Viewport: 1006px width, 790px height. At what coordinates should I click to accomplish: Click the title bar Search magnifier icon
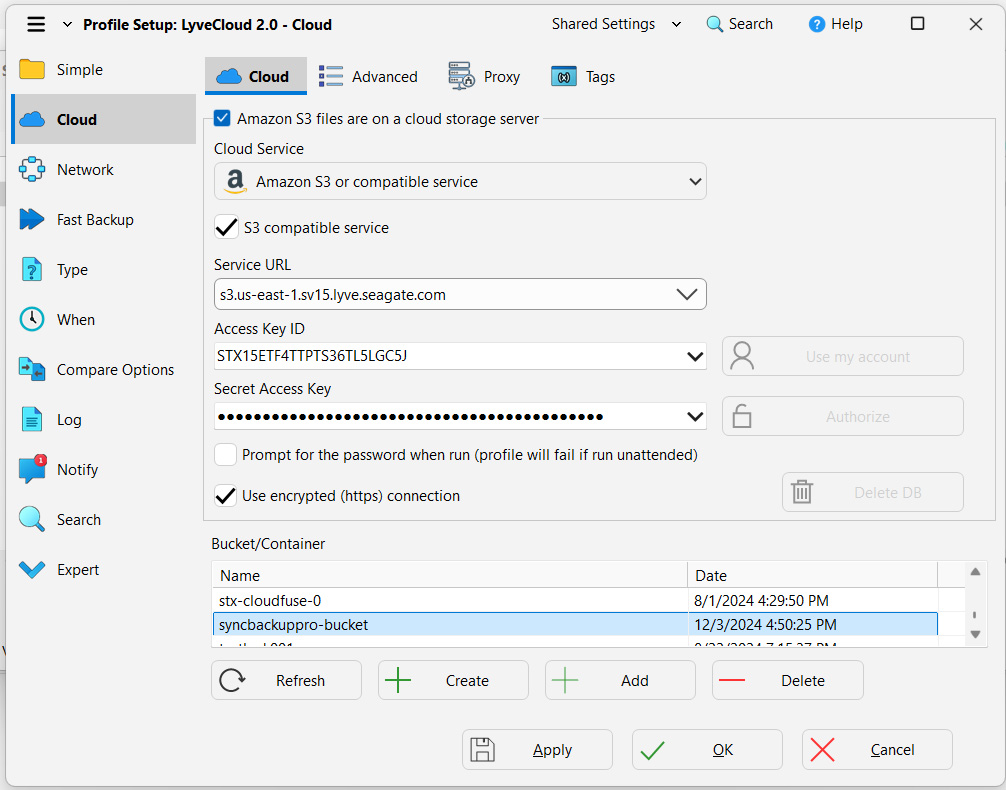714,24
